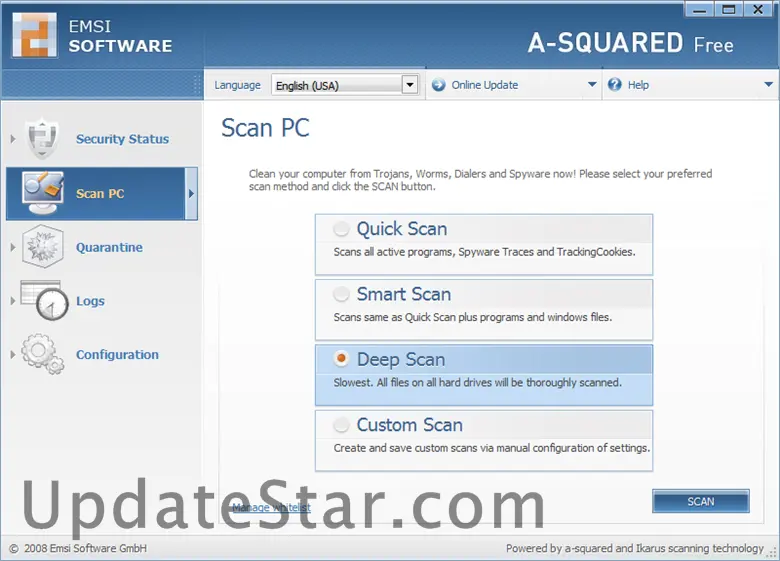Start scanning with the SCAN button
This screenshot has height=561, width=780.
700,501
